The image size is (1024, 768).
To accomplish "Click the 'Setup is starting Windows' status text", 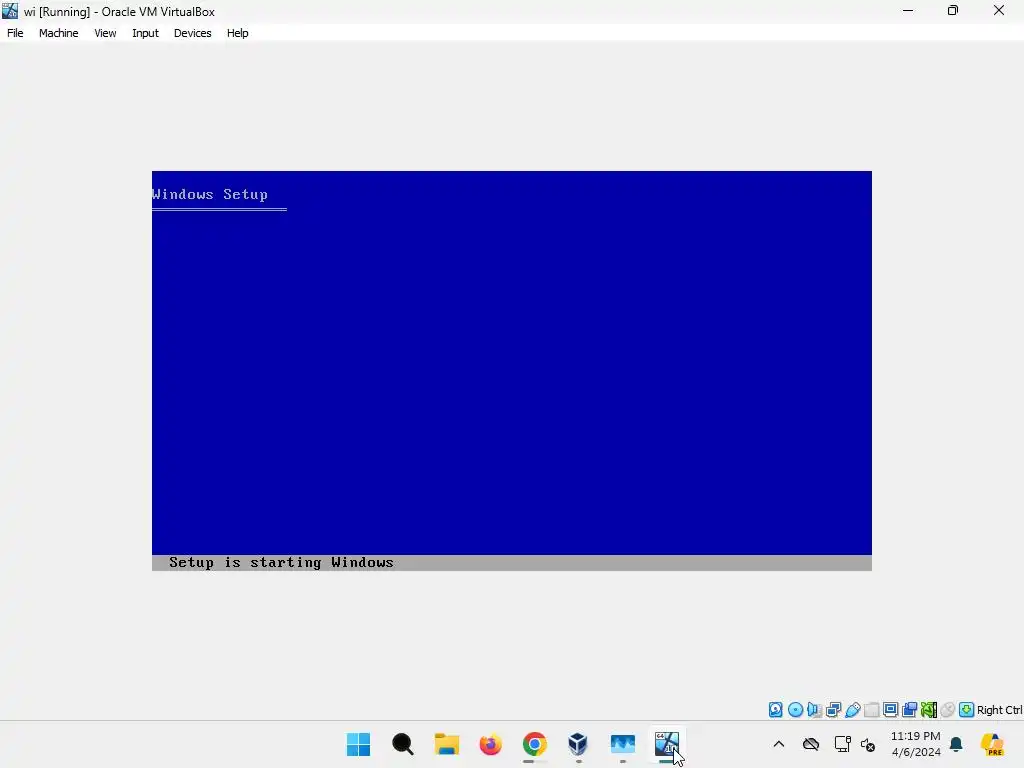I will [x=281, y=562].
